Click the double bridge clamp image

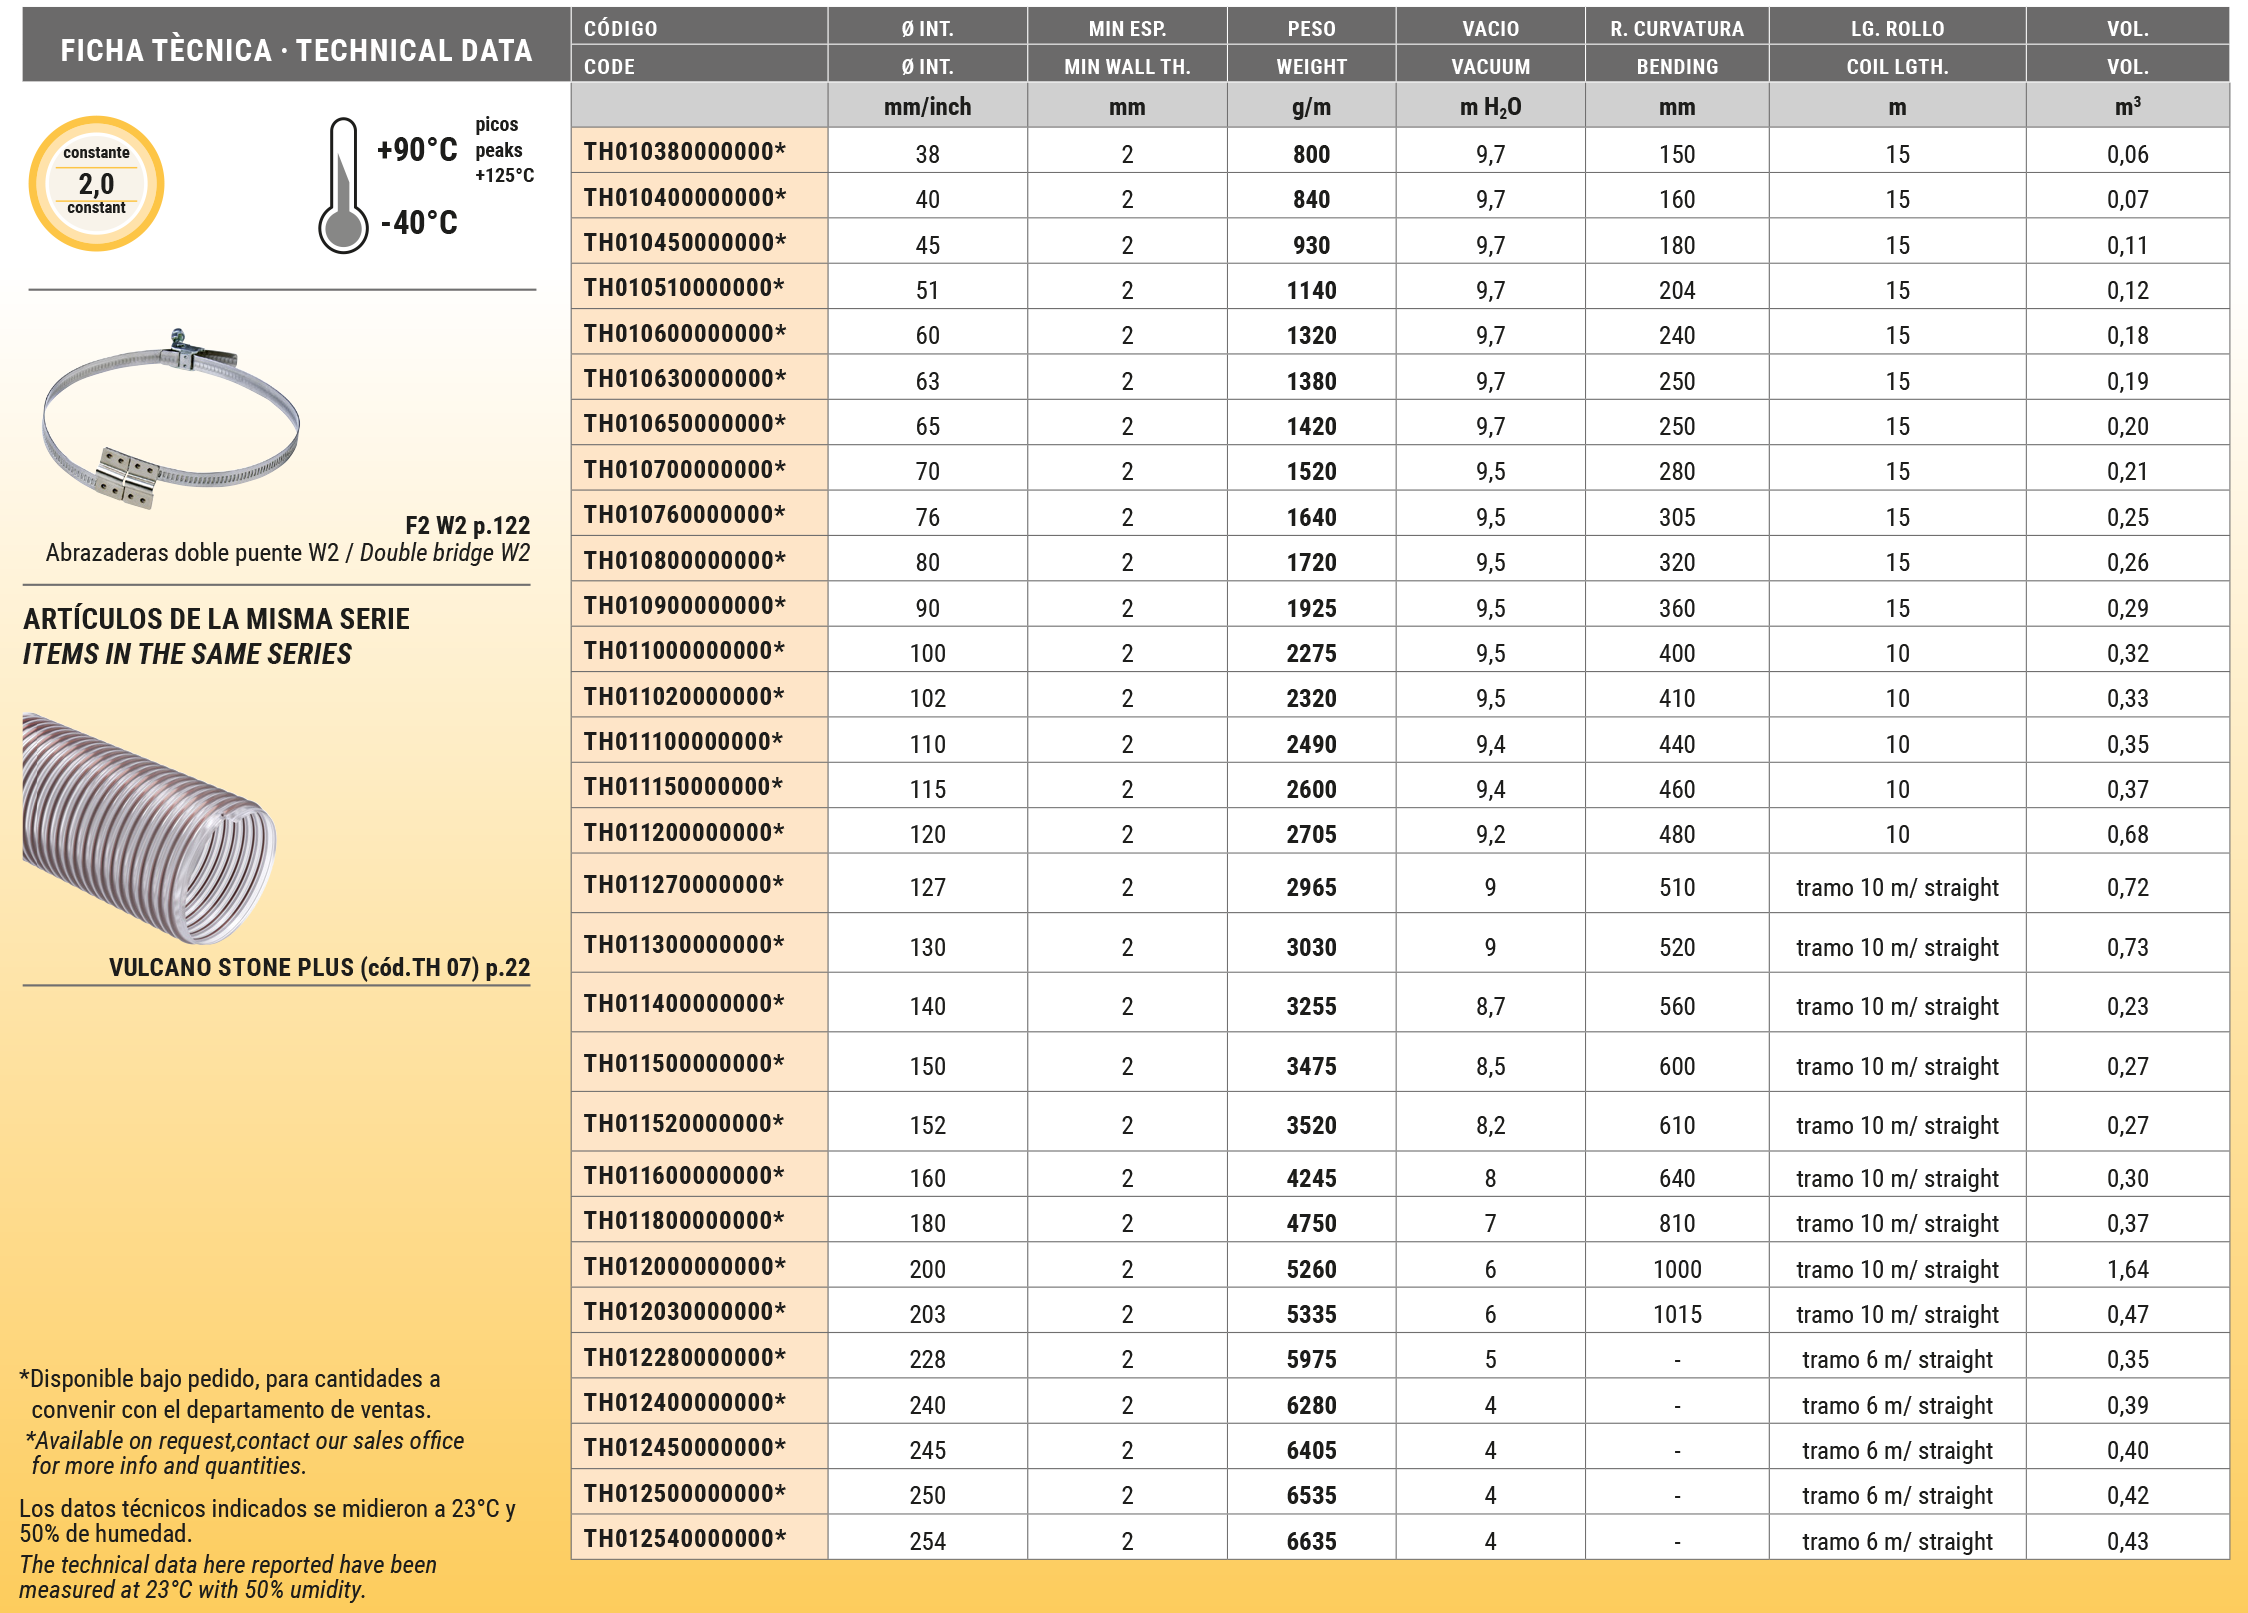[x=171, y=420]
